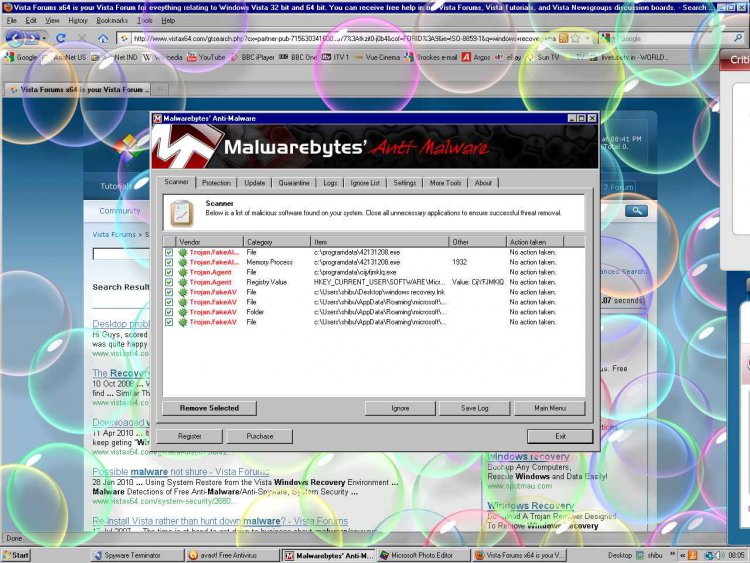750x563 pixels.
Task: Switch to Vista Forums Firefox taskbar button
Action: click(520, 555)
